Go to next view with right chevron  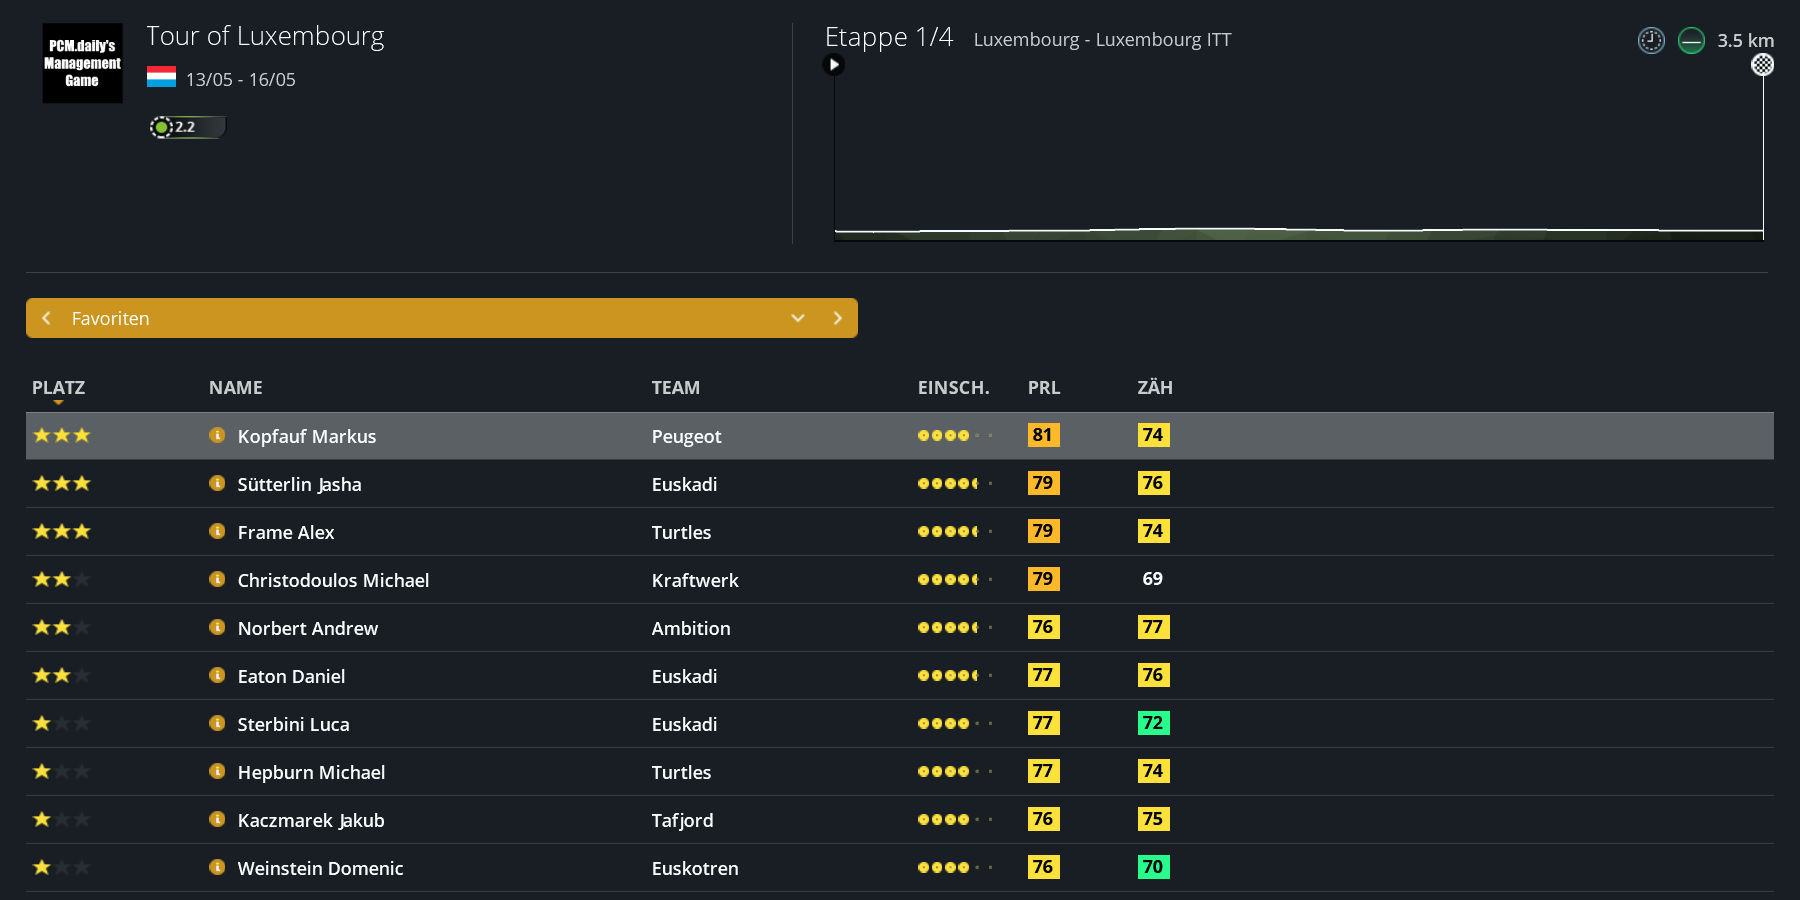(x=838, y=318)
